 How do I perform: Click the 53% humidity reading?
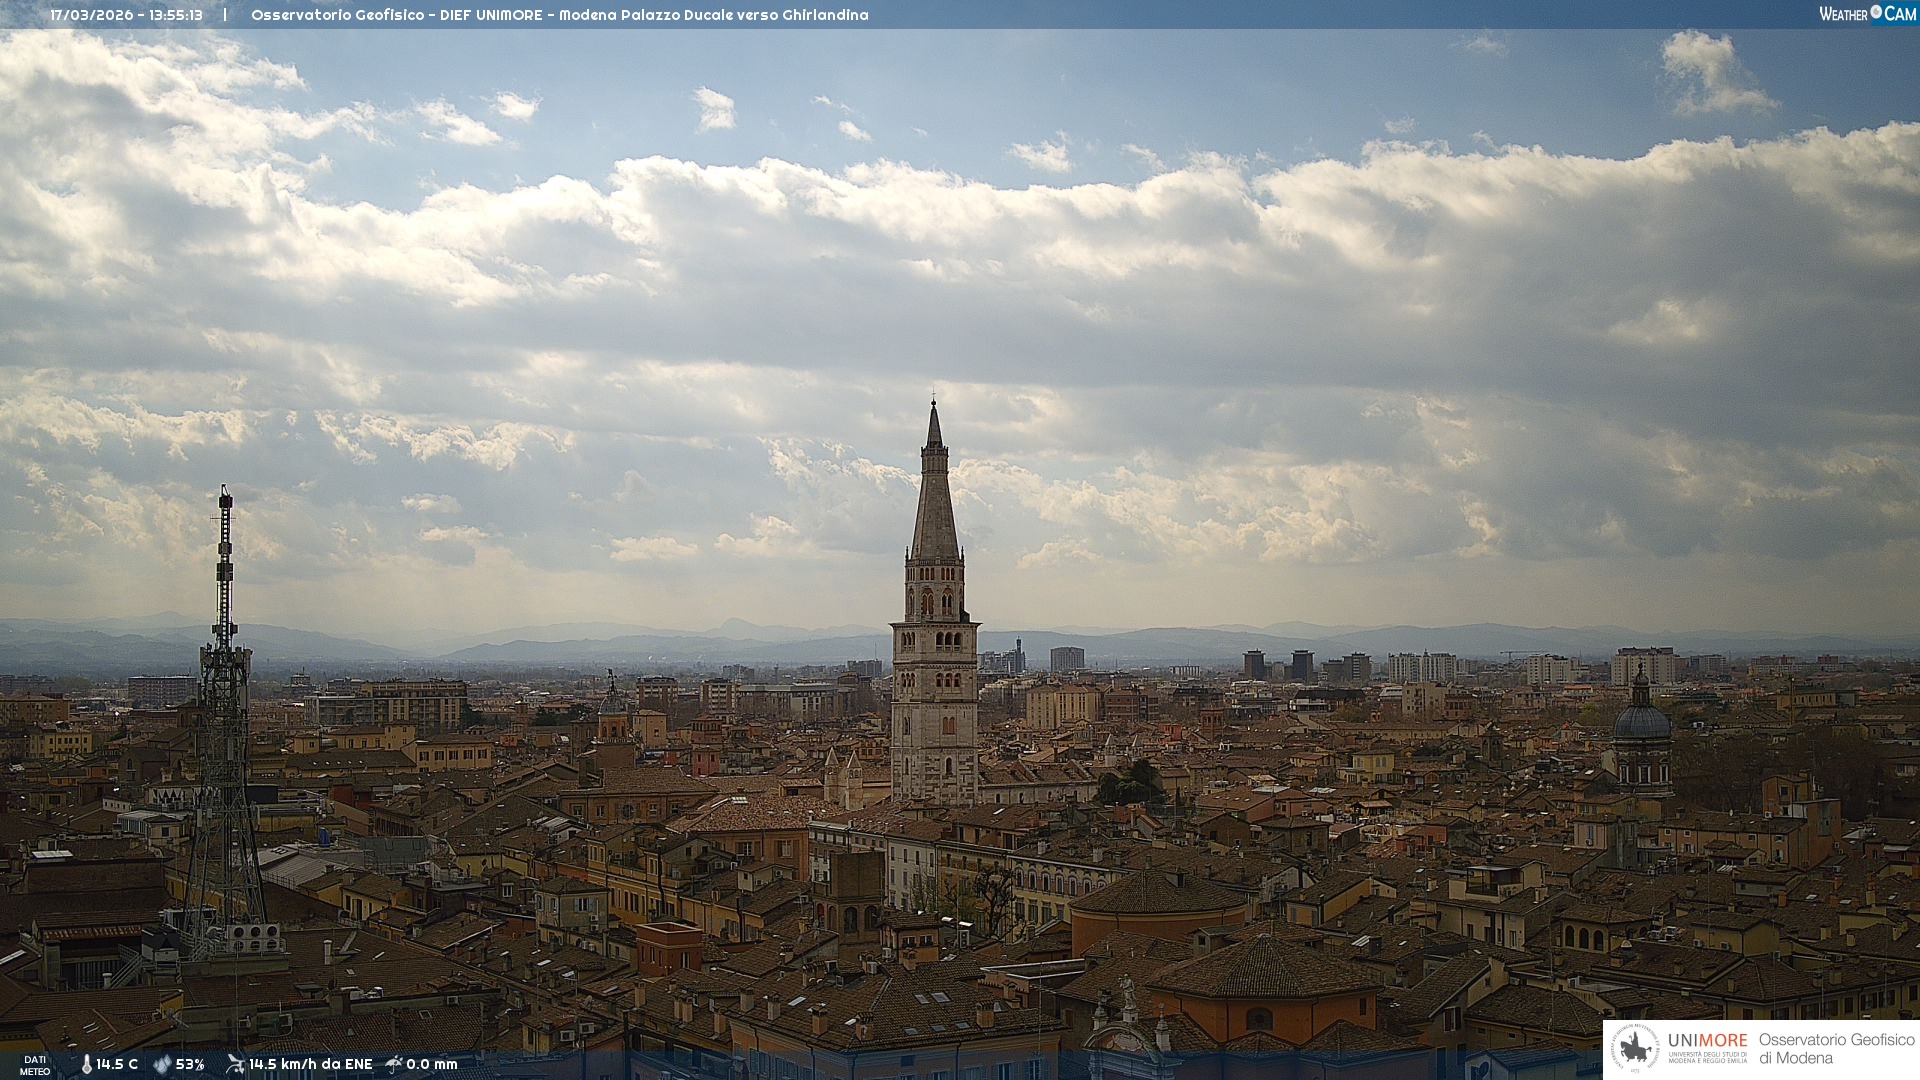pos(190,1064)
